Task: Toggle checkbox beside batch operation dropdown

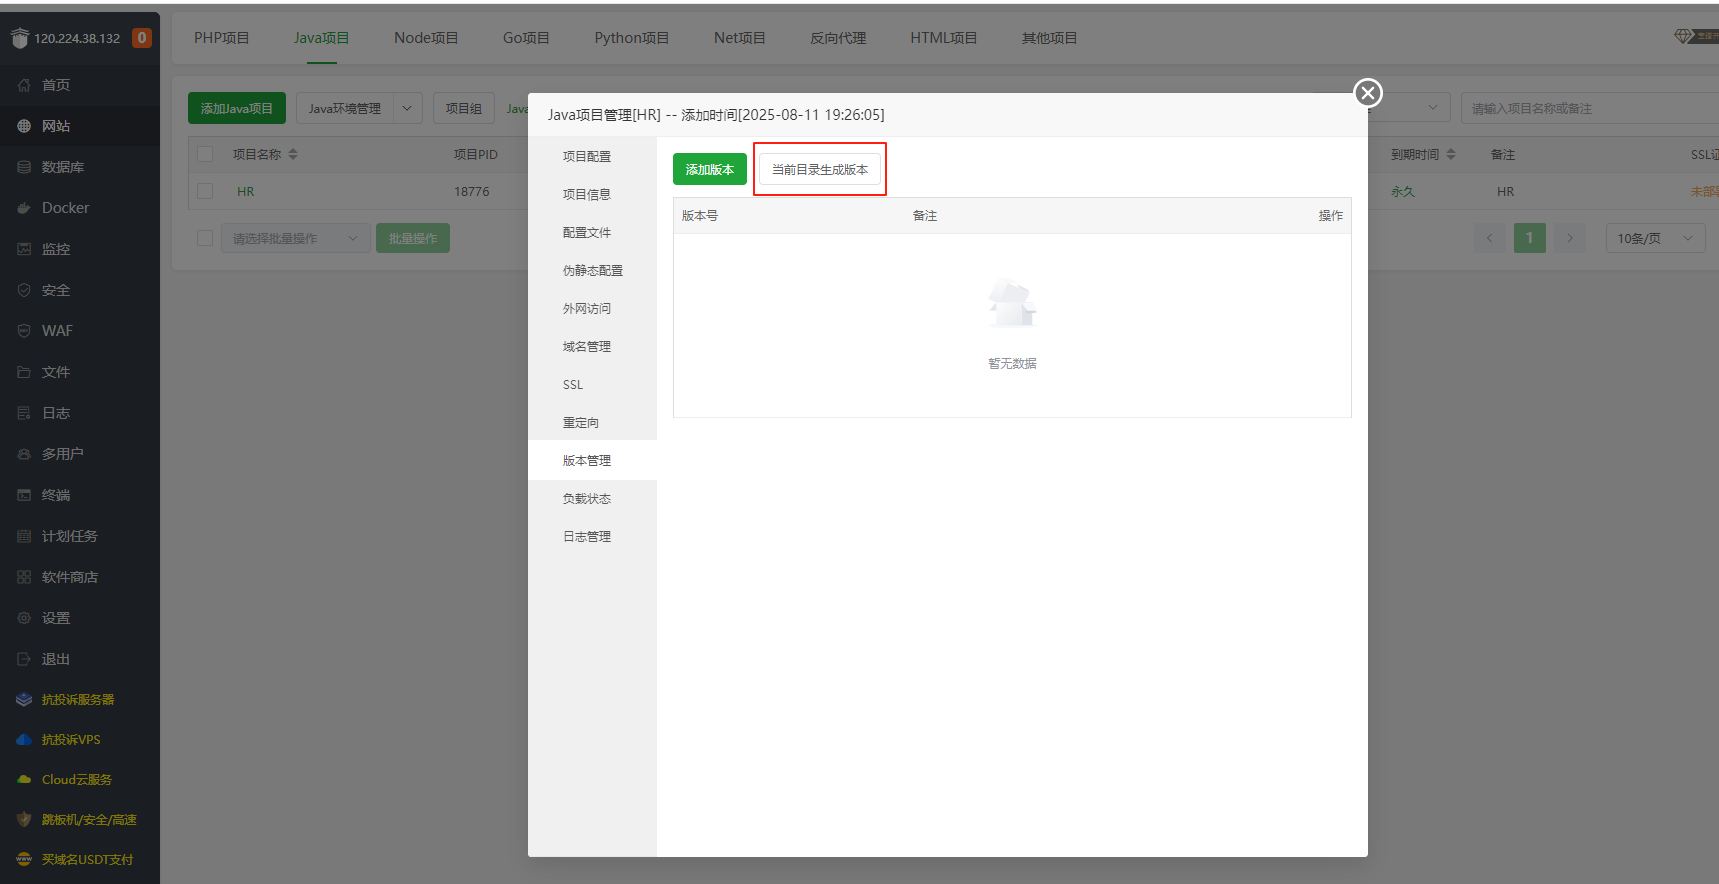Action: tap(205, 238)
